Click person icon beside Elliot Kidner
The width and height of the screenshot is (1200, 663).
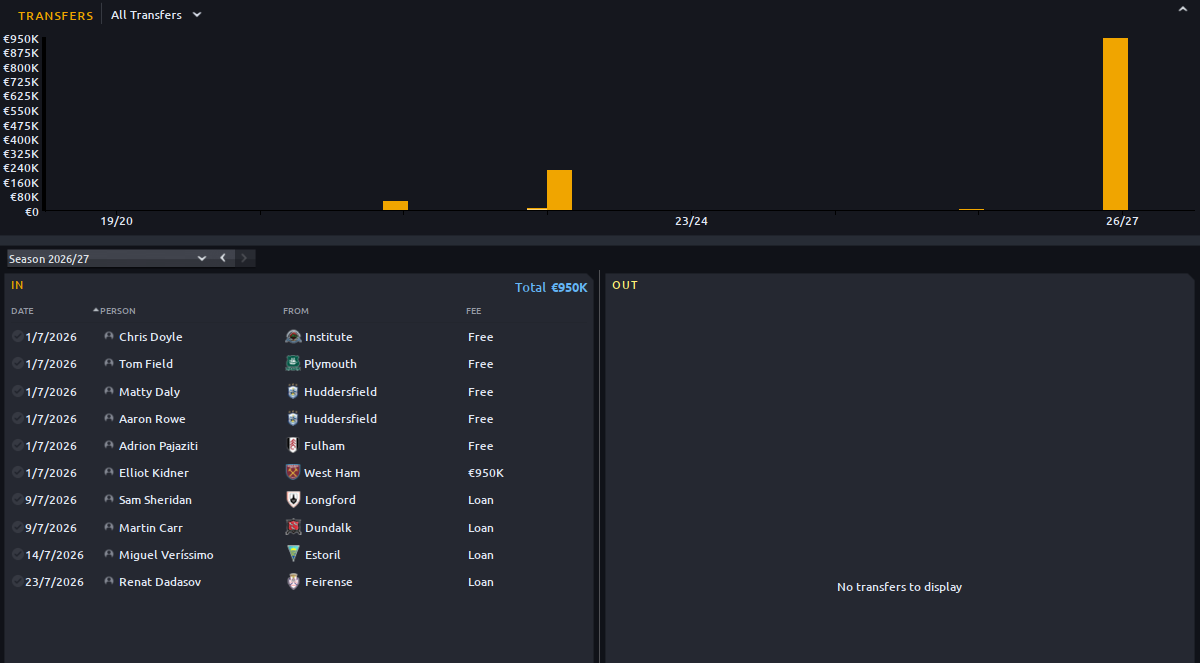point(109,473)
